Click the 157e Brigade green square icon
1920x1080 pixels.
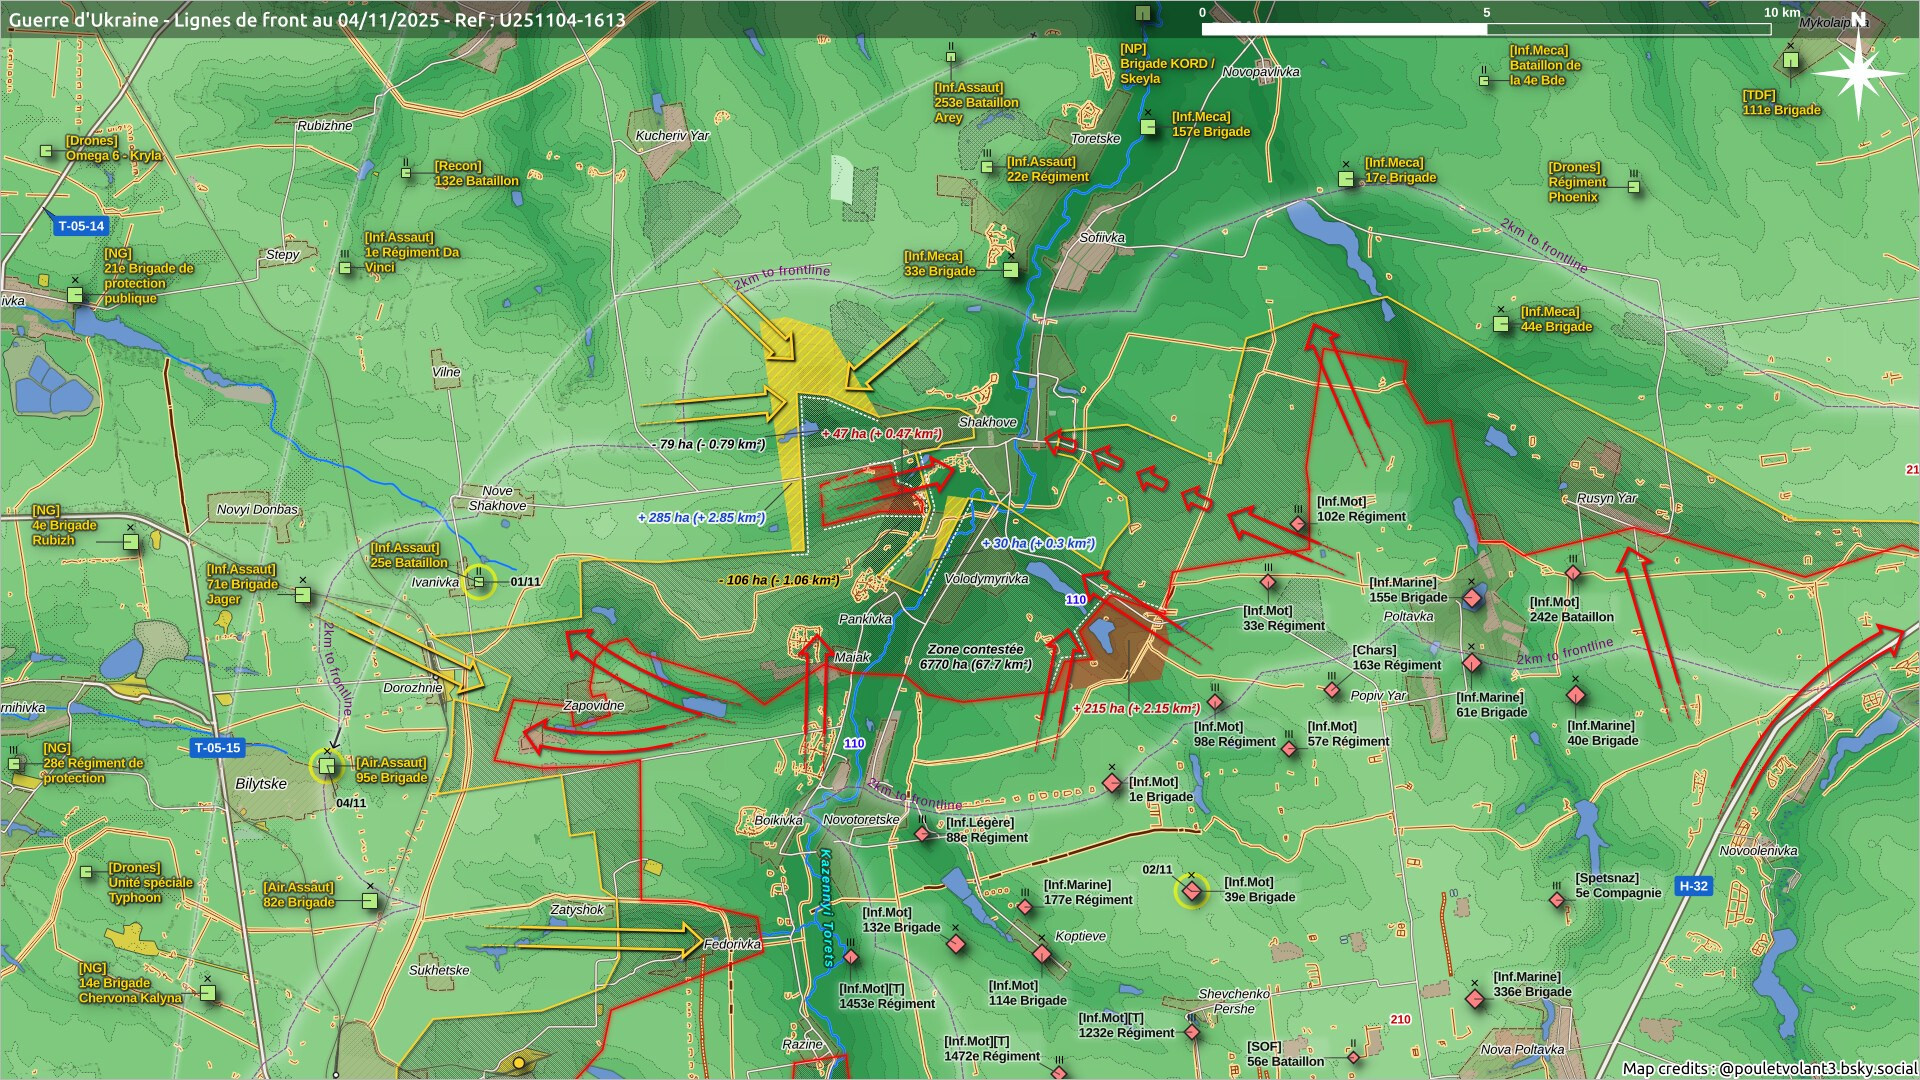pyautogui.click(x=1149, y=127)
